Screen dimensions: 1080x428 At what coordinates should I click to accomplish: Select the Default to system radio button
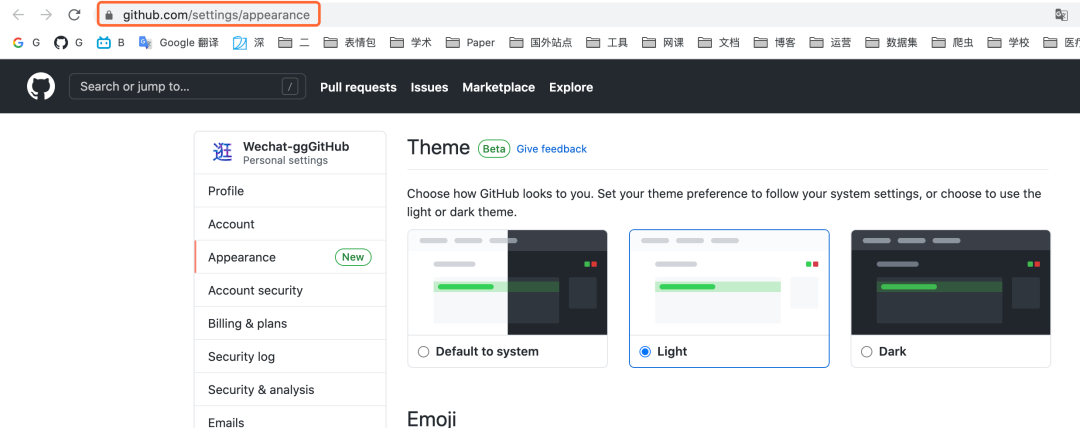click(424, 351)
